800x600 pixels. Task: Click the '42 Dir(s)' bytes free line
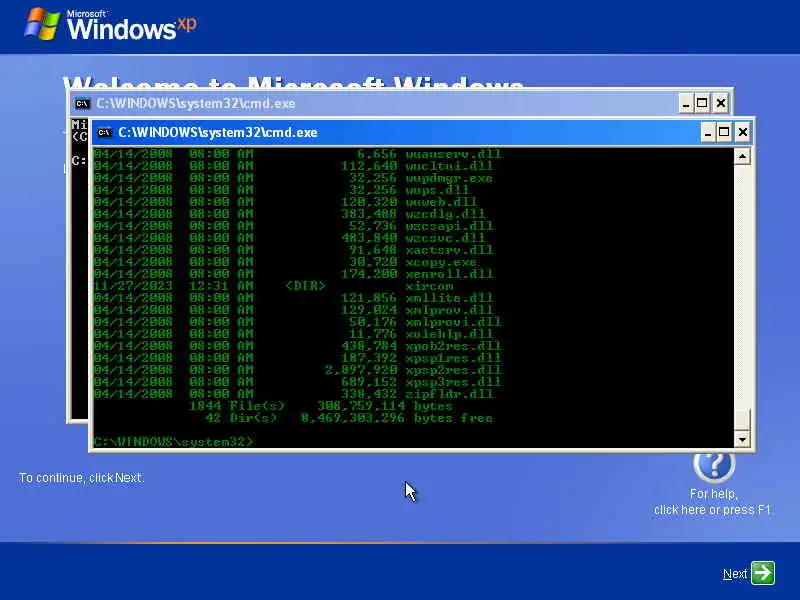pos(349,418)
